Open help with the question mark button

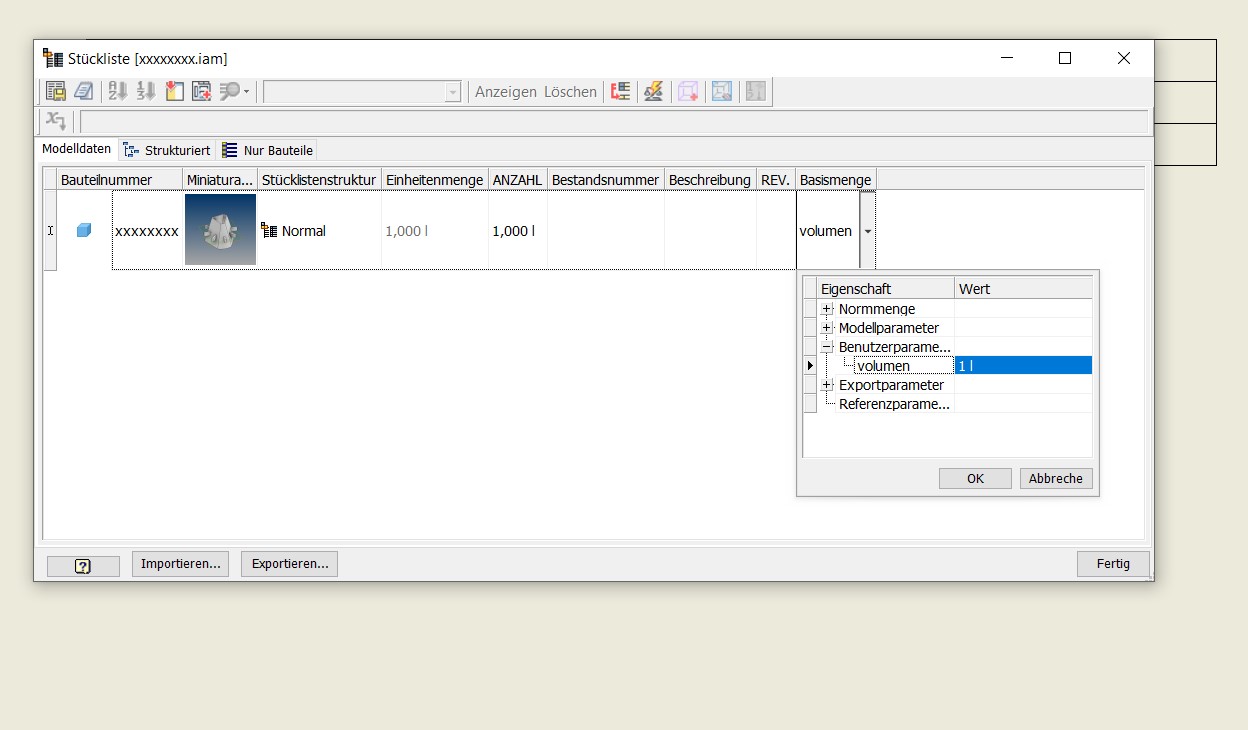pyautogui.click(x=83, y=566)
